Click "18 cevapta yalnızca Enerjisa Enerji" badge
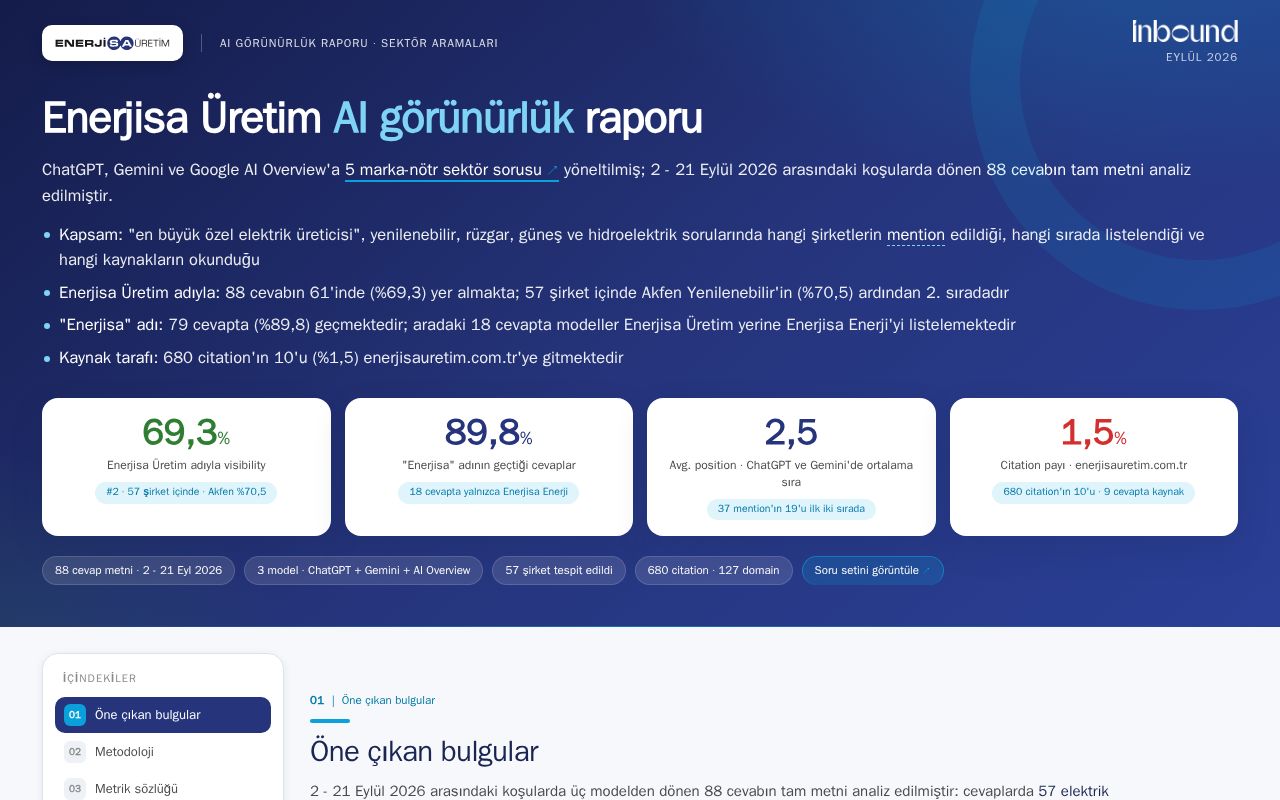The height and width of the screenshot is (800, 1280). [488, 492]
